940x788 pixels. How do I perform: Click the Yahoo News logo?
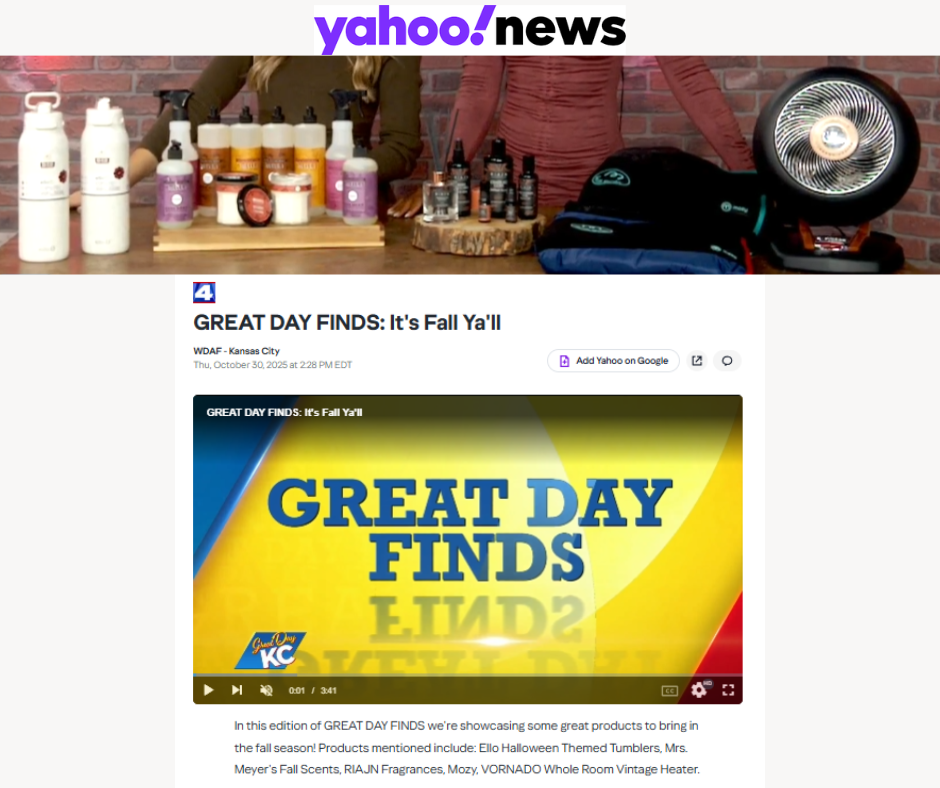coord(469,29)
